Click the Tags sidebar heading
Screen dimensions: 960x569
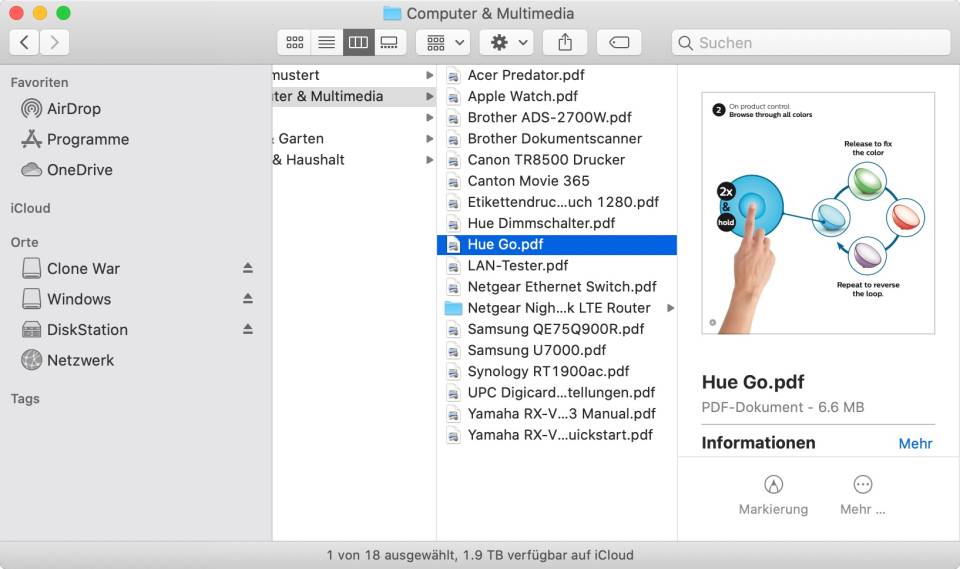point(25,399)
